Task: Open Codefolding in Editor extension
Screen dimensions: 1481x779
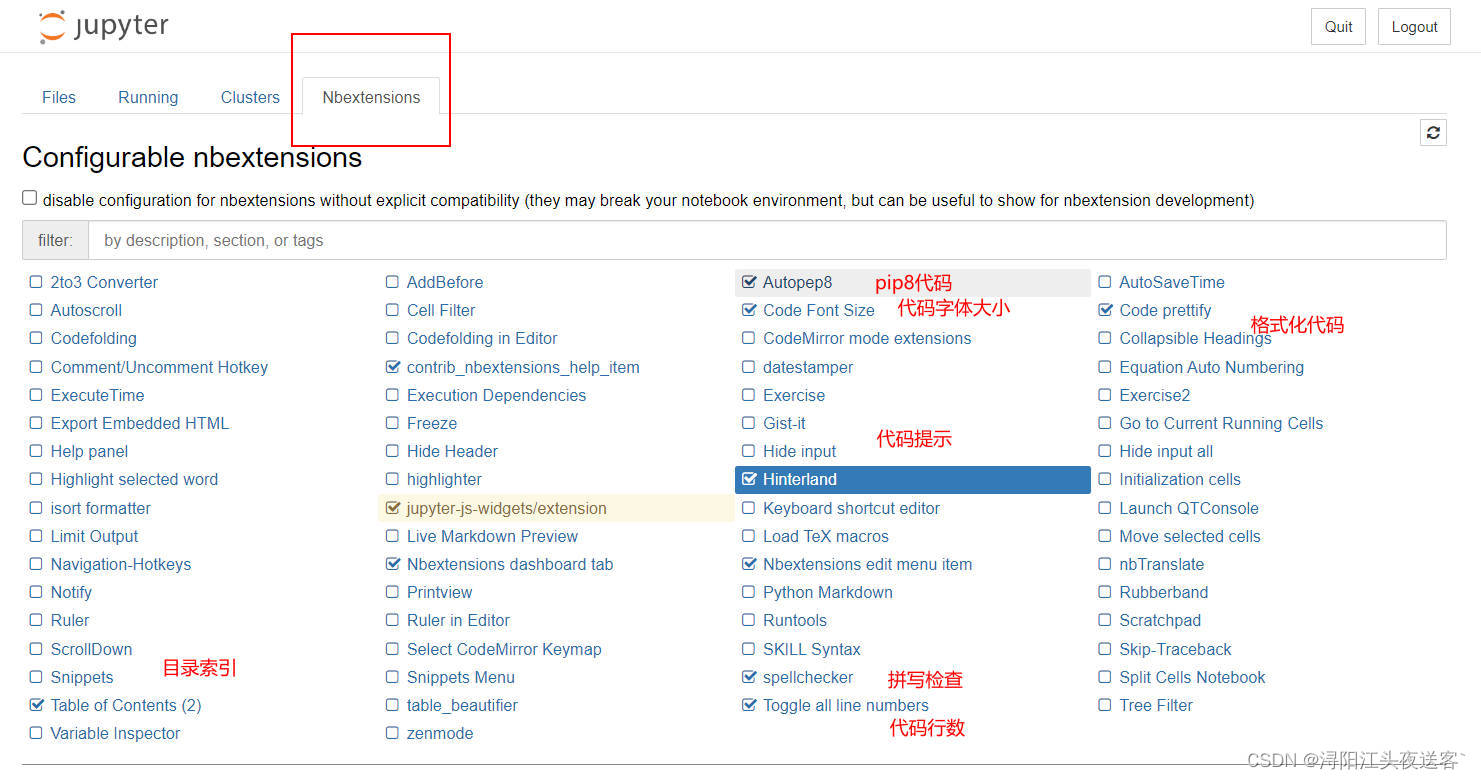Action: tap(482, 338)
